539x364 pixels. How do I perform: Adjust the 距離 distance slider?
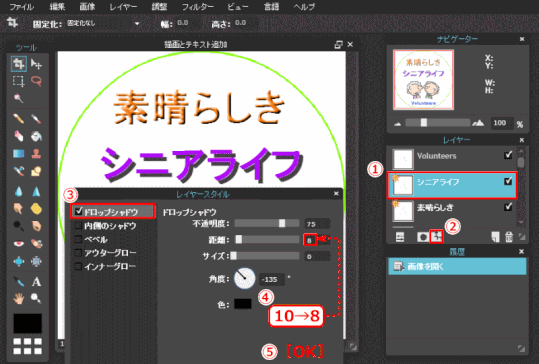(x=267, y=240)
